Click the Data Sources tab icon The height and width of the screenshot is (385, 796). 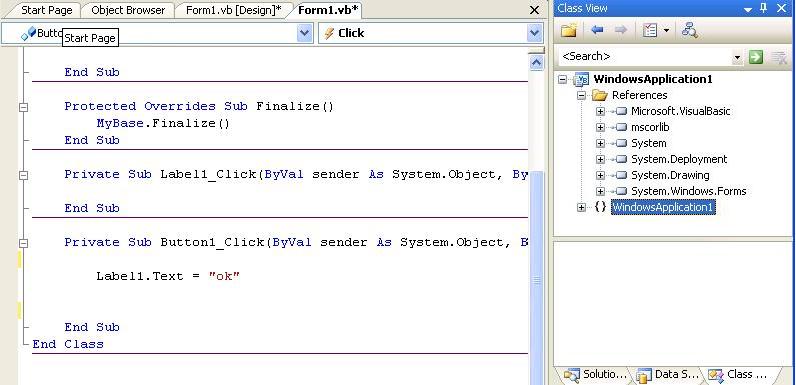[x=643, y=376]
